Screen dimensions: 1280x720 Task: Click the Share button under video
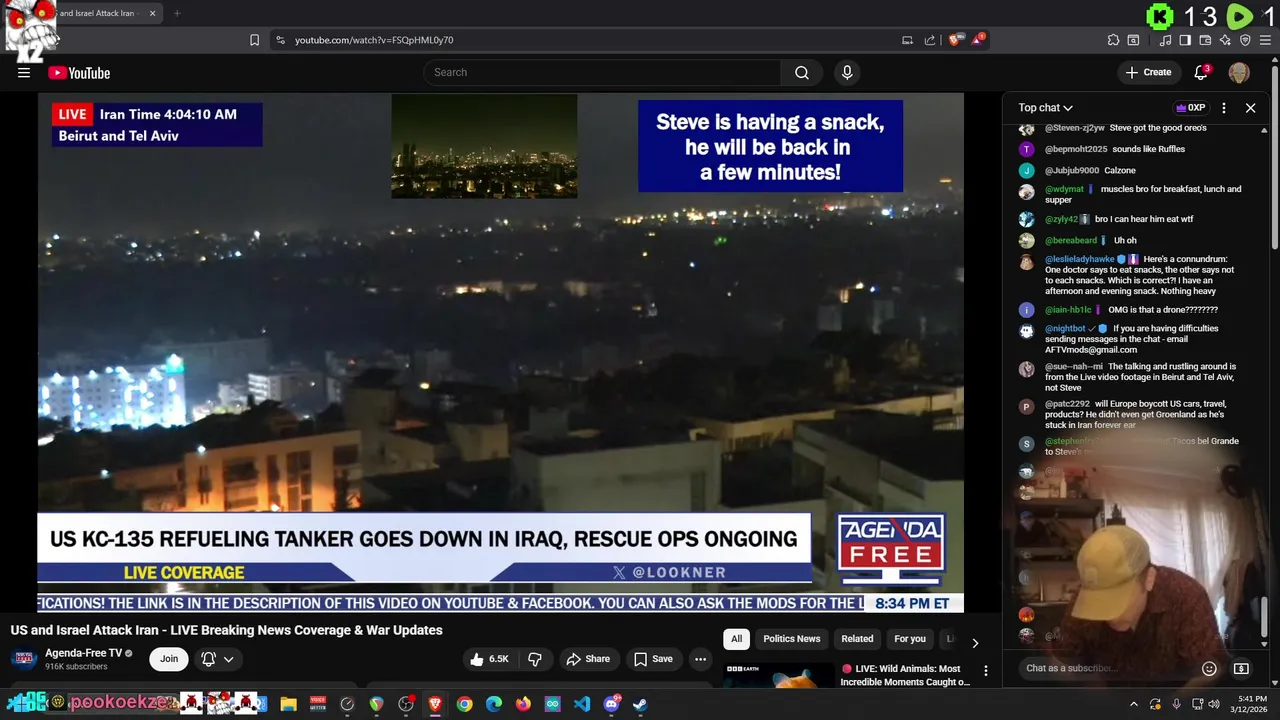coord(588,659)
